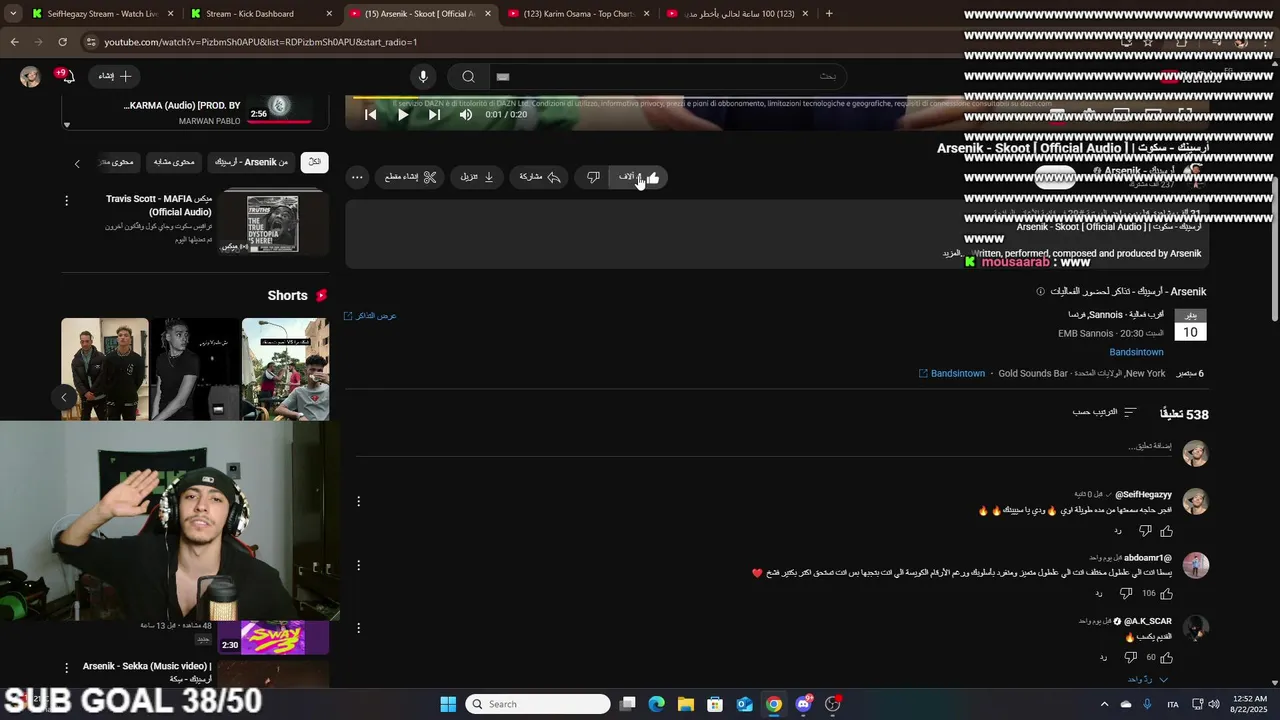Open the share (مشاركة) dialog

(540, 177)
